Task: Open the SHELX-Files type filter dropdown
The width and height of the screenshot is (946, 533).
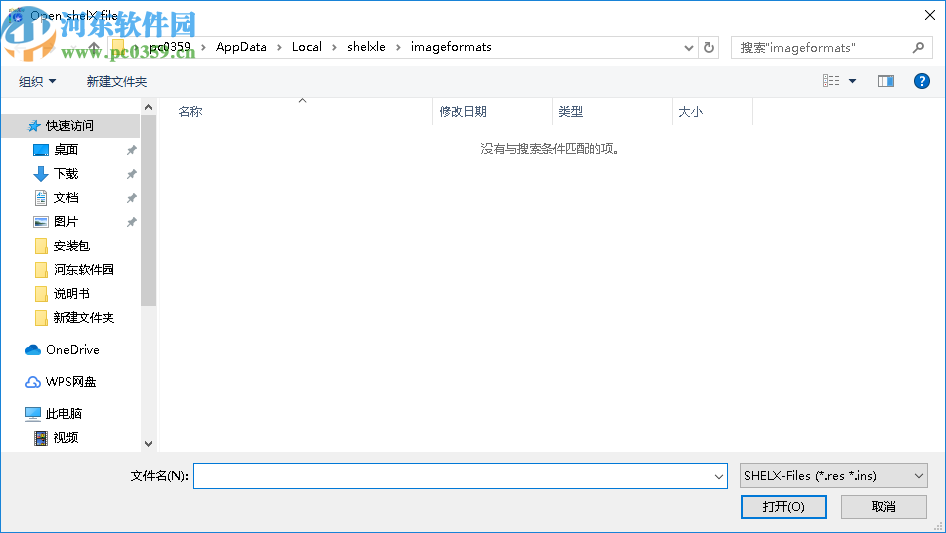Action: (x=834, y=476)
